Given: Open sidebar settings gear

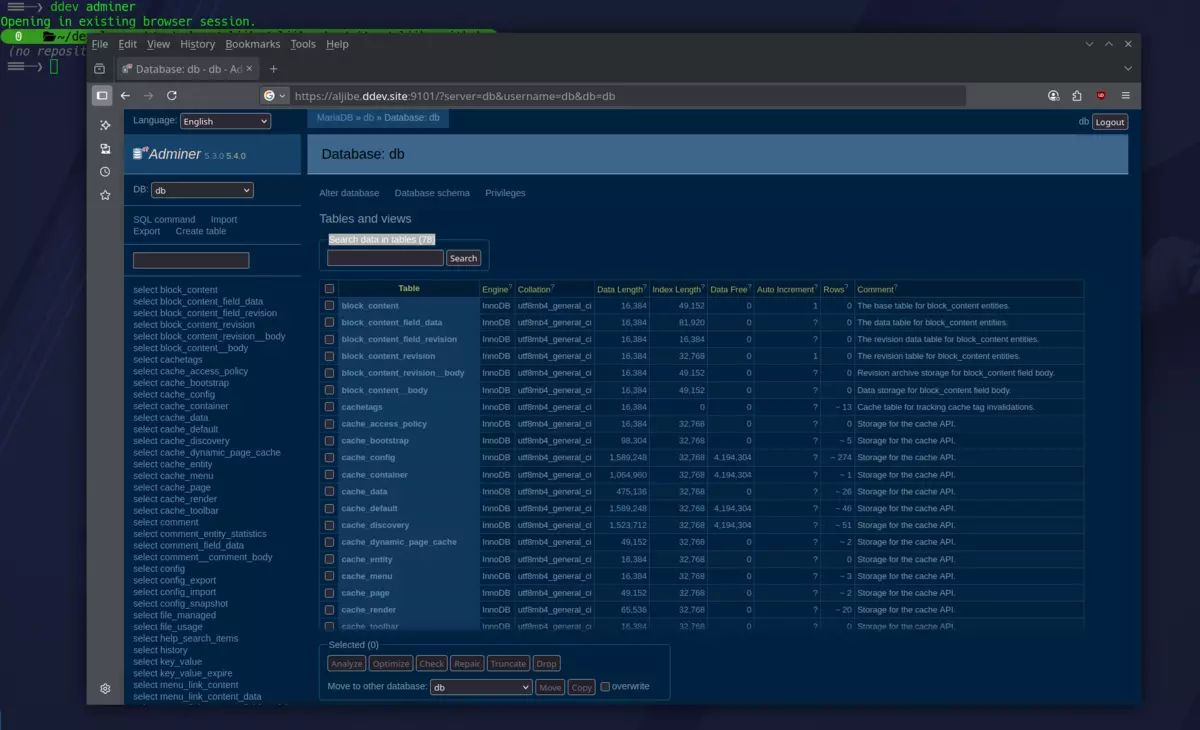Looking at the screenshot, I should [x=105, y=688].
